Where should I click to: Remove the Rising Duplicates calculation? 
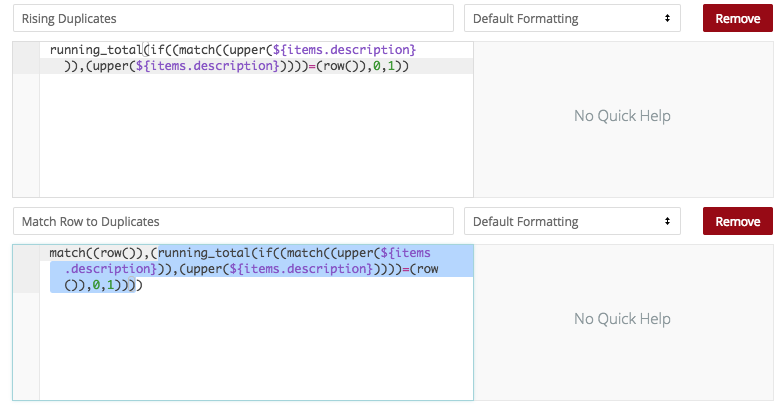738,18
